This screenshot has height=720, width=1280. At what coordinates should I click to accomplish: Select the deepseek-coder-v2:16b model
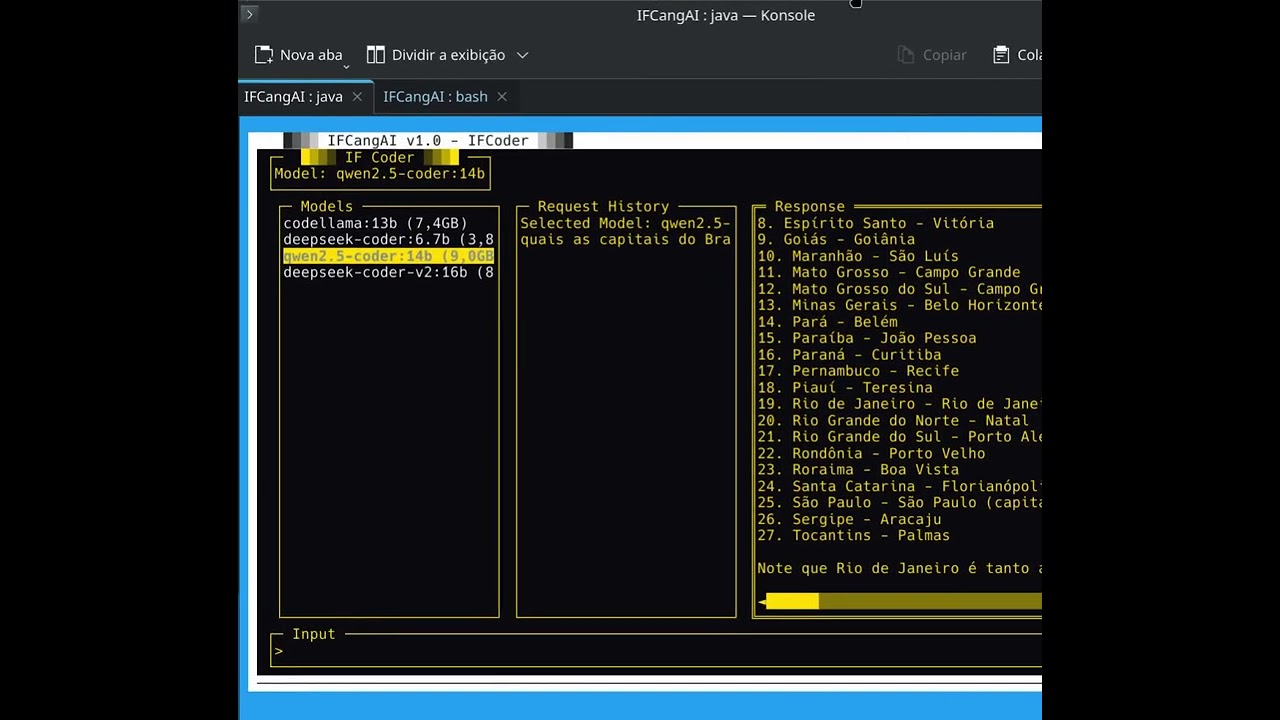point(389,272)
